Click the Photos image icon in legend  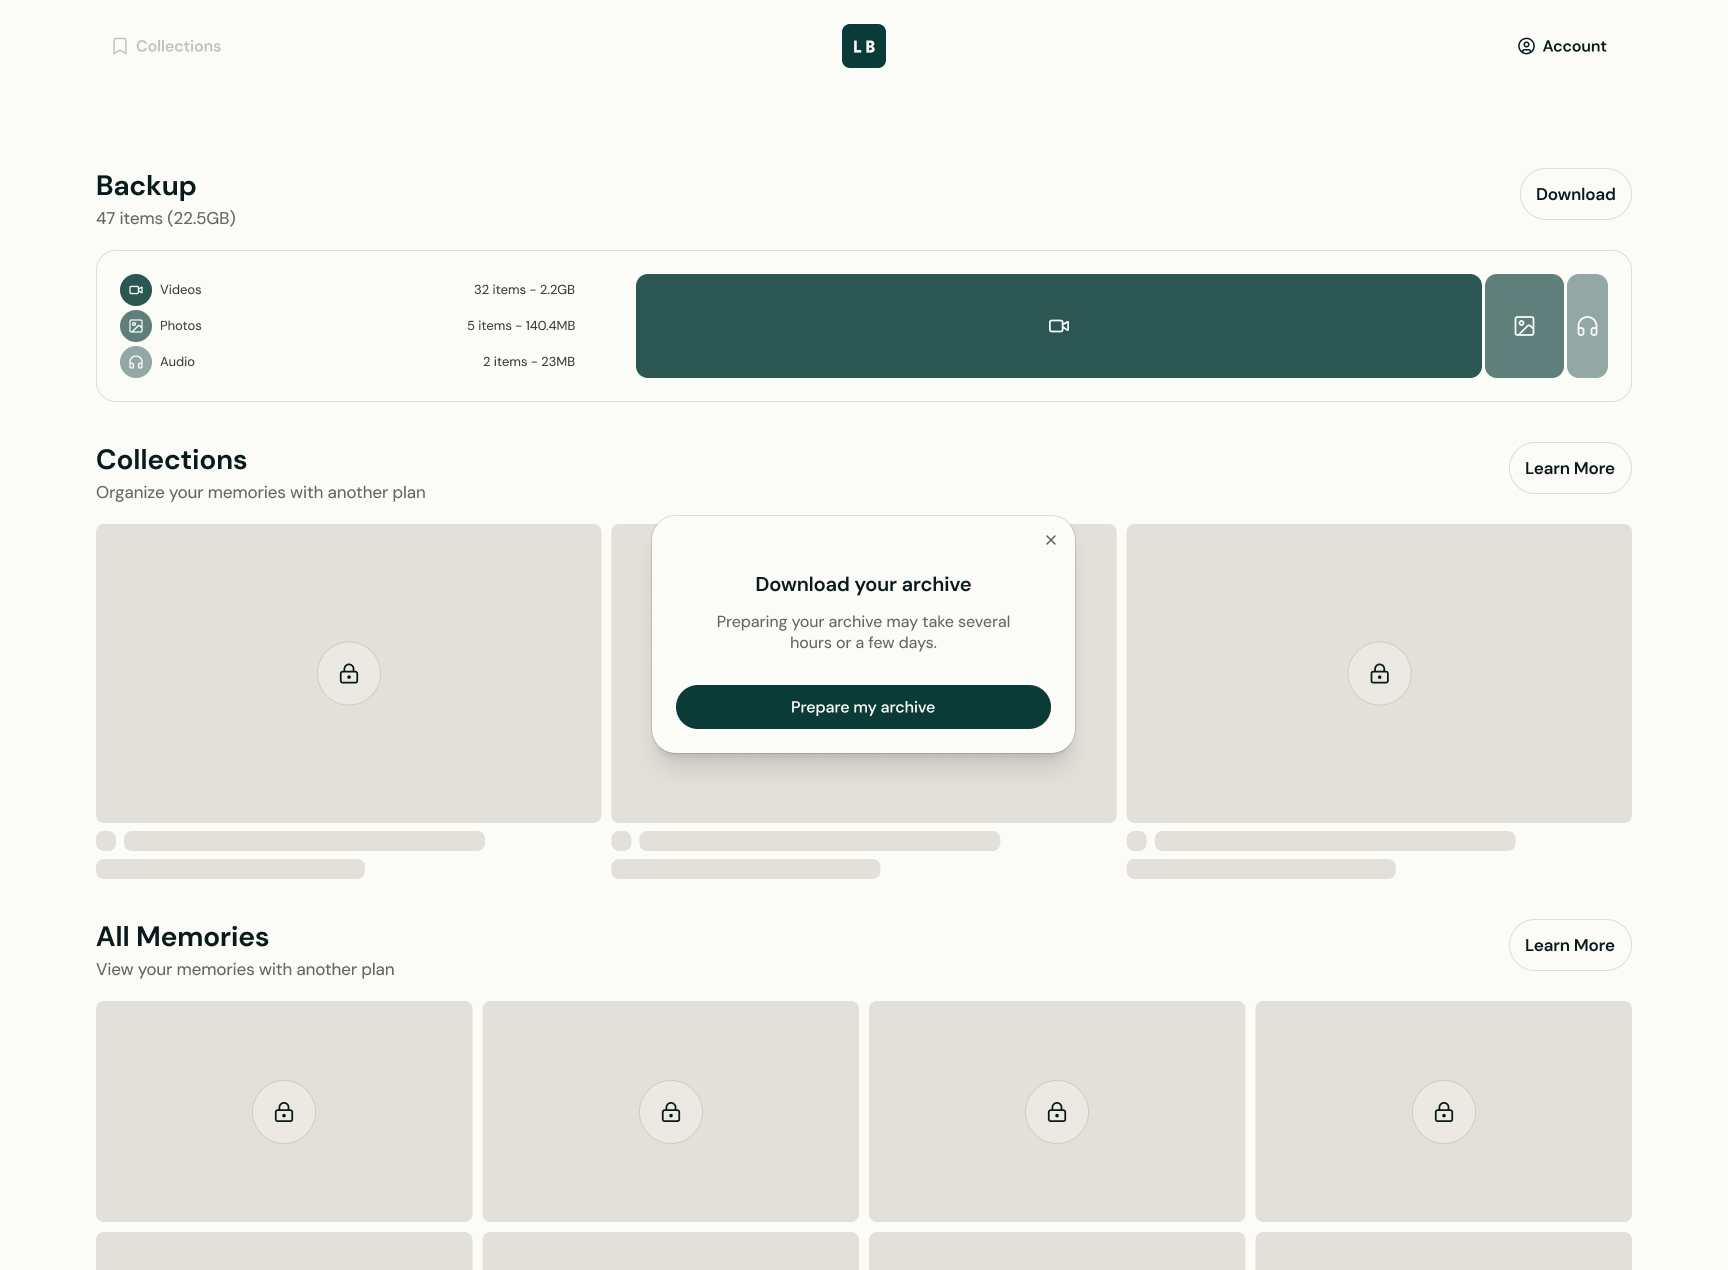[136, 326]
